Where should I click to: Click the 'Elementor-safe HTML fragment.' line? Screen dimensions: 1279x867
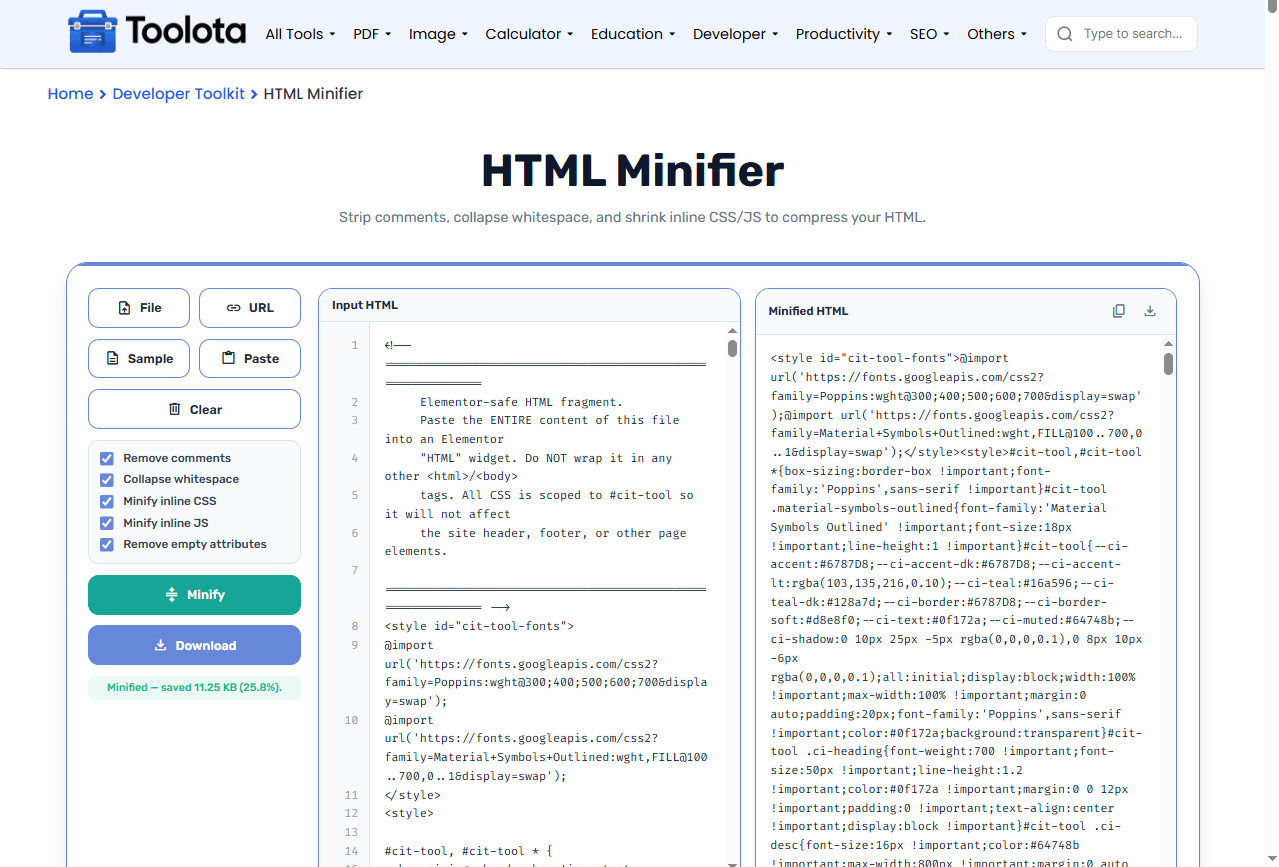[521, 402]
